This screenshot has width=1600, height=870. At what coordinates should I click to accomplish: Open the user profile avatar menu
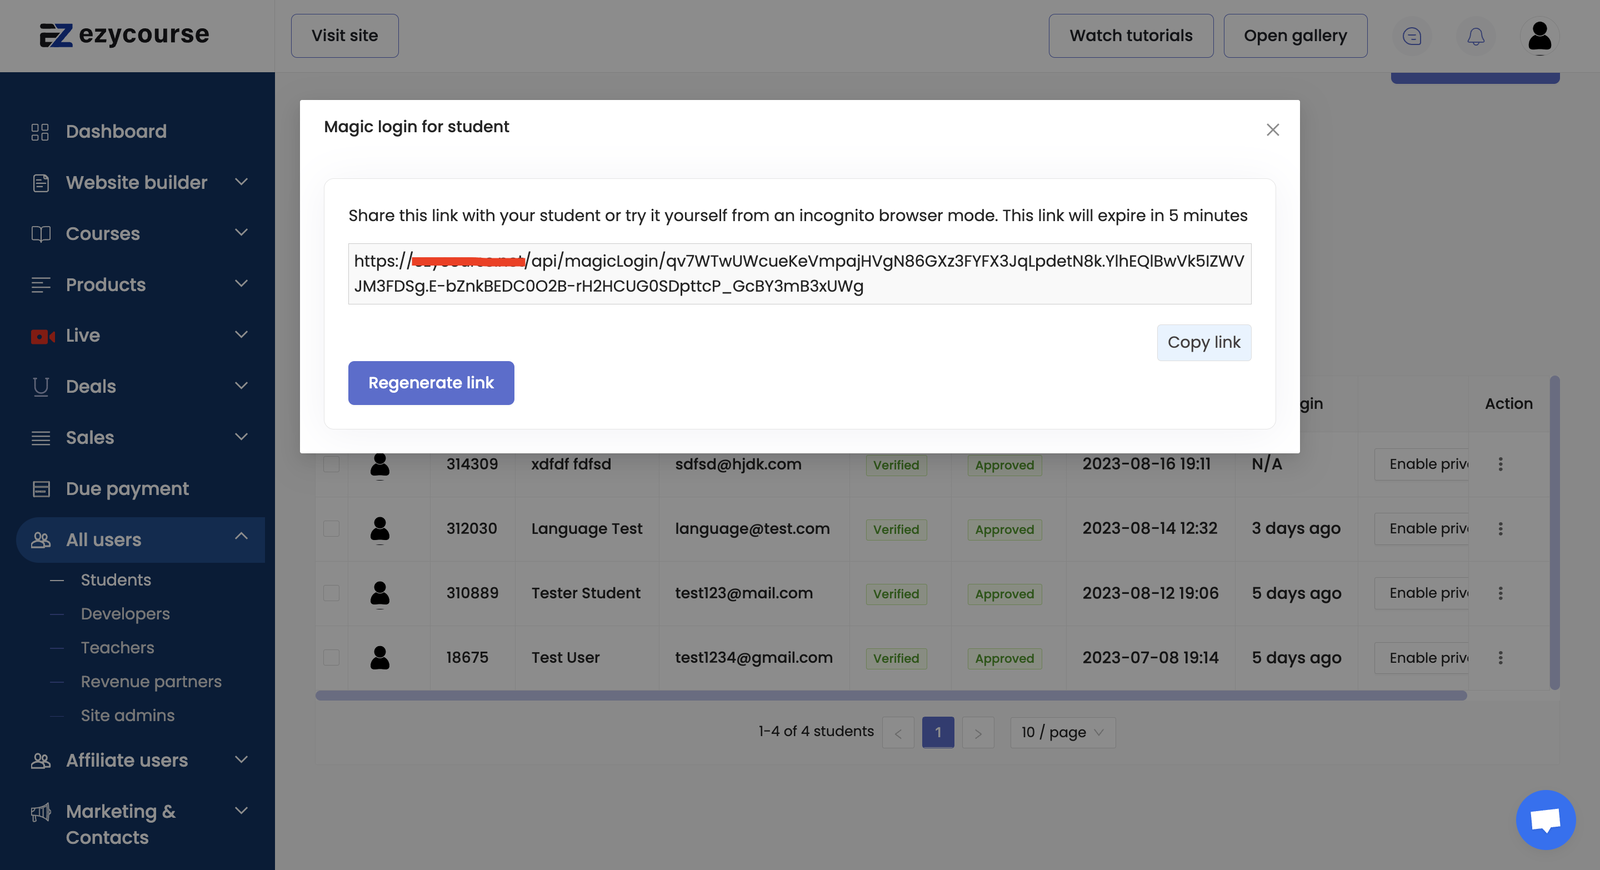pyautogui.click(x=1539, y=36)
